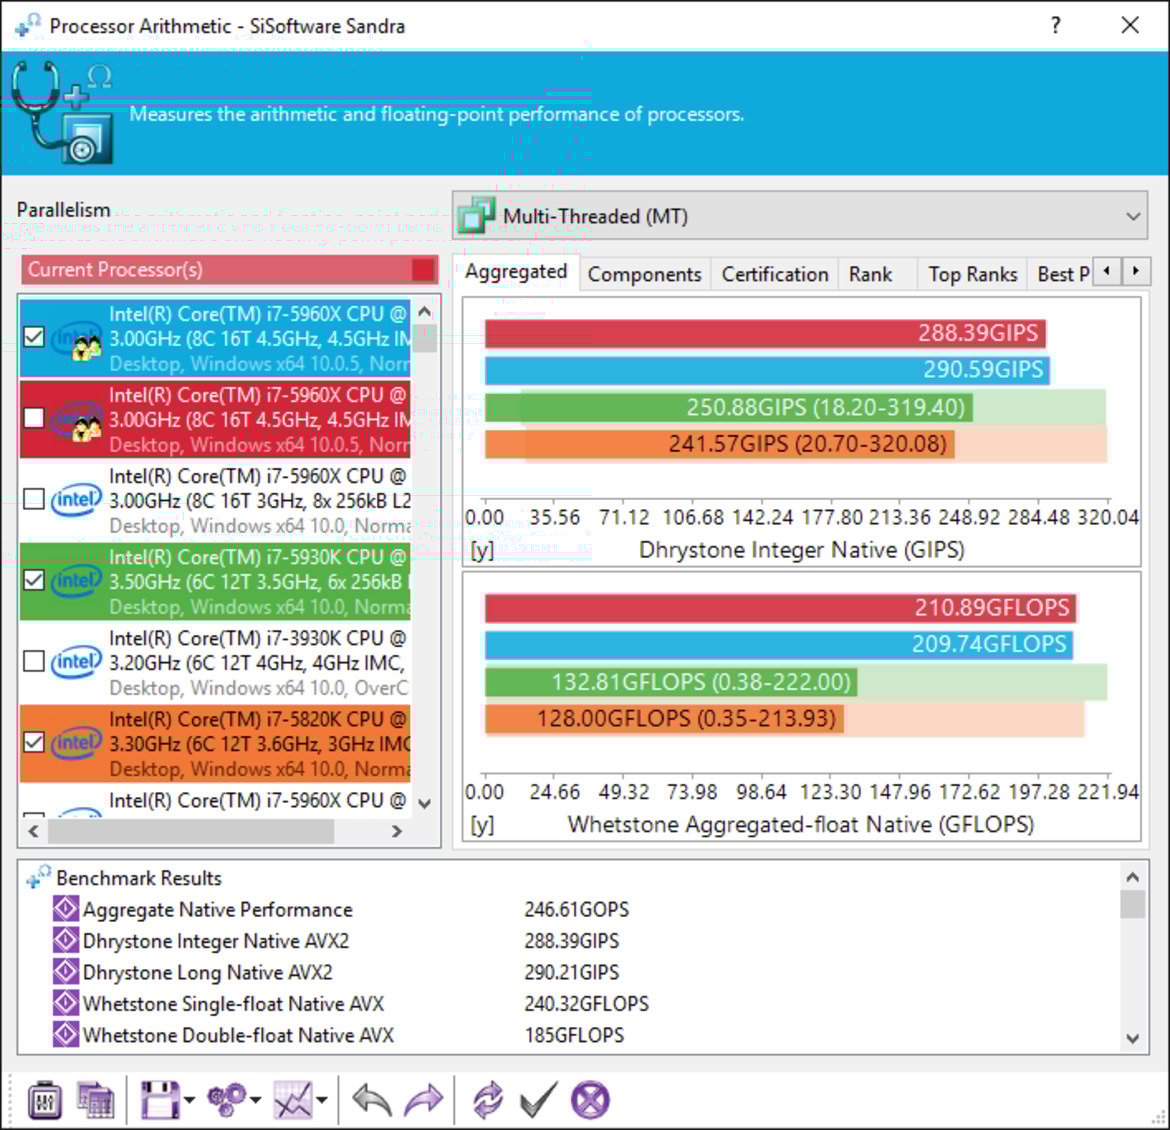
Task: Click the green 250.88GIPS bar
Action: (x=728, y=408)
